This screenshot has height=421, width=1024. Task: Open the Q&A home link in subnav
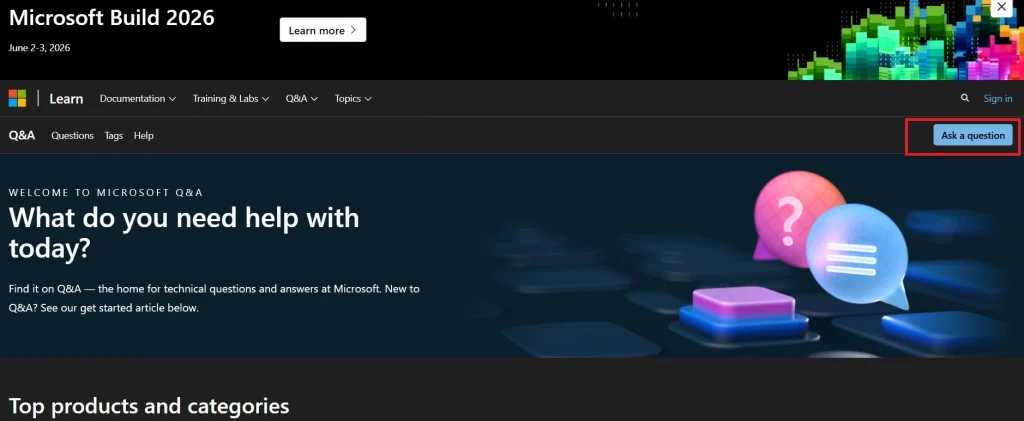click(22, 135)
